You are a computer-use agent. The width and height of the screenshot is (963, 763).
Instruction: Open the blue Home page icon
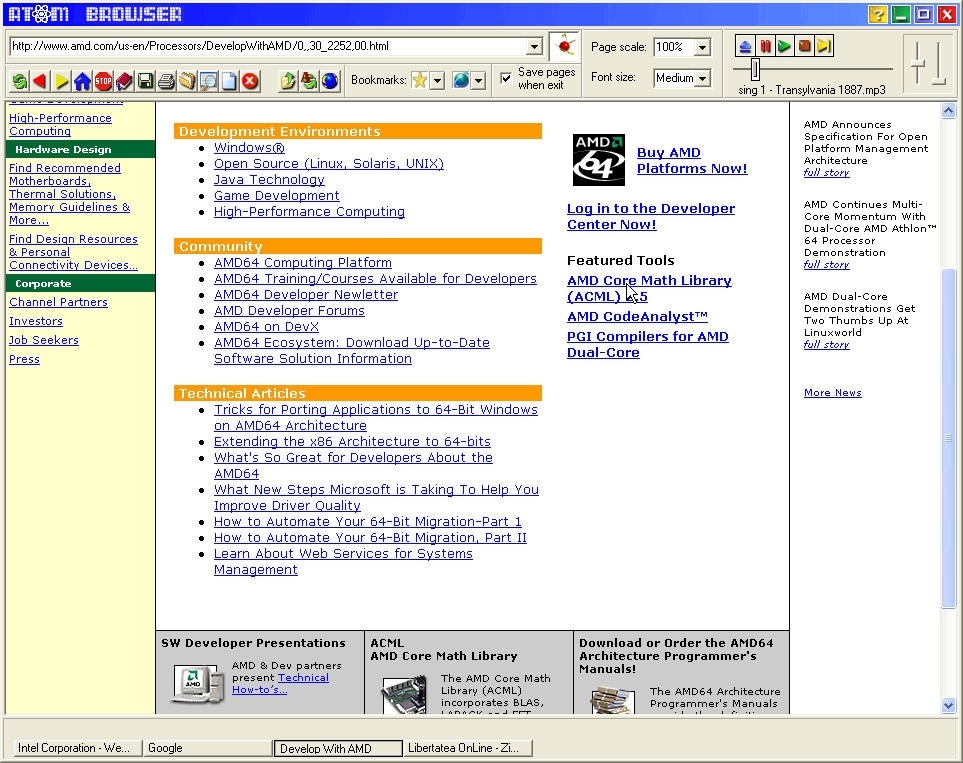click(82, 81)
